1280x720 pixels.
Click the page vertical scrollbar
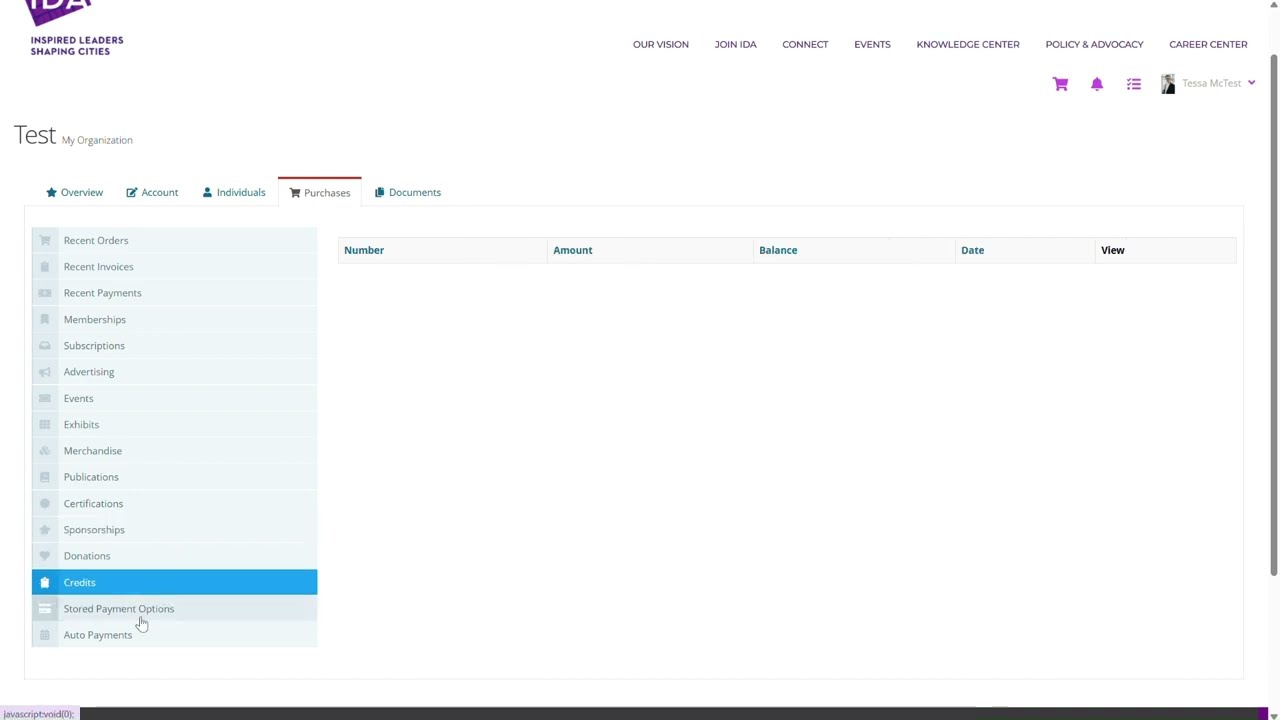click(1274, 315)
